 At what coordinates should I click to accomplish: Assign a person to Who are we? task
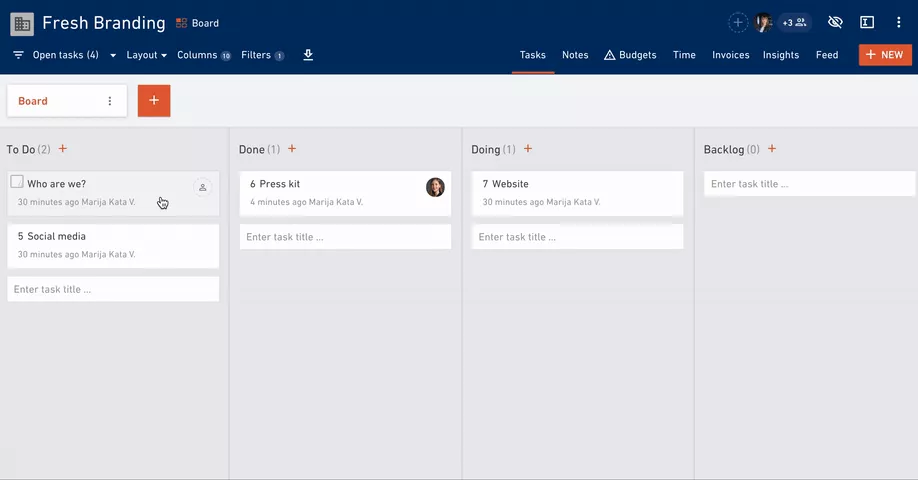point(203,187)
